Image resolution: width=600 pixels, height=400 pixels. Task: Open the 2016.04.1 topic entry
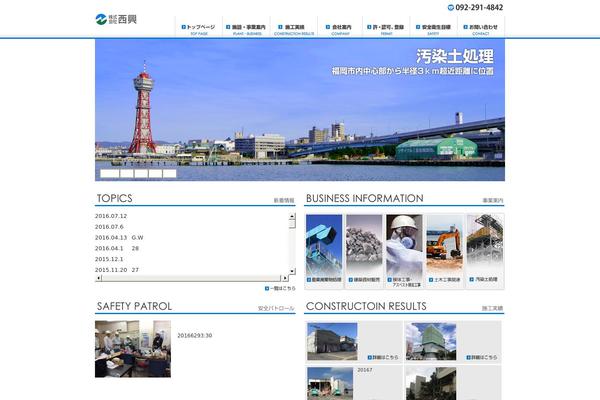click(117, 248)
